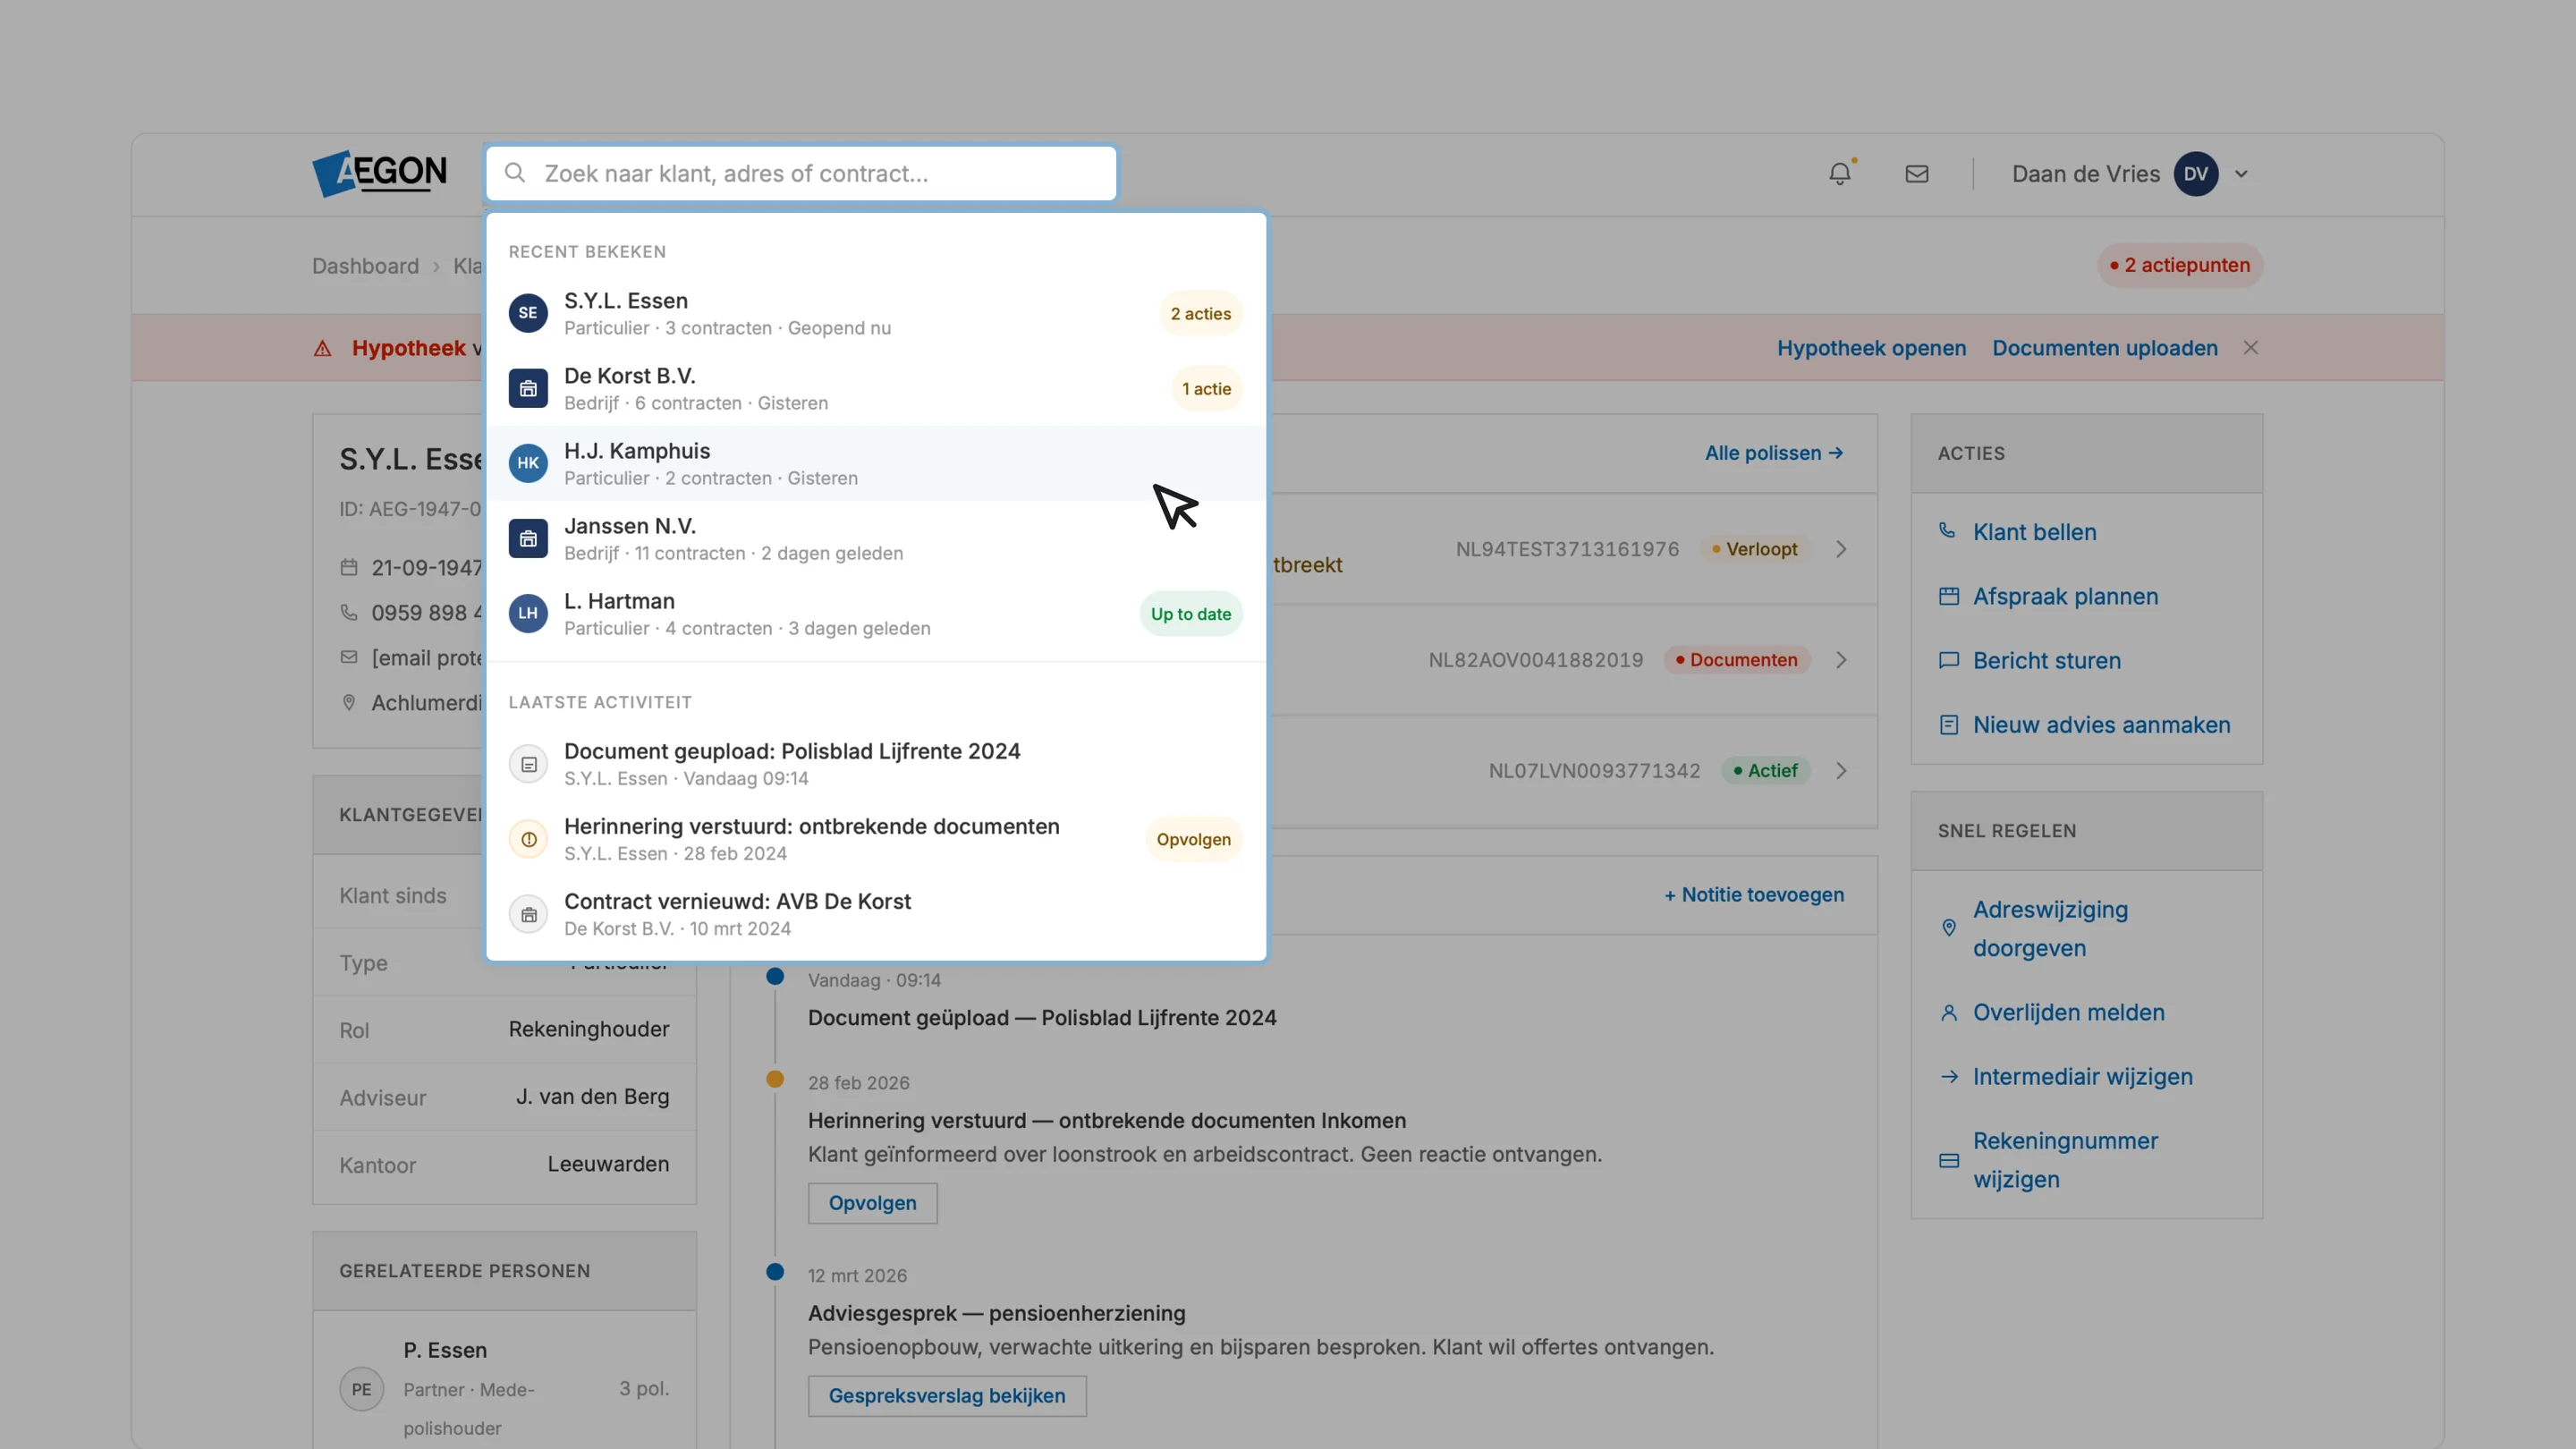Click the Documenten status tag
The width and height of the screenshot is (2576, 1449).
(x=1736, y=660)
